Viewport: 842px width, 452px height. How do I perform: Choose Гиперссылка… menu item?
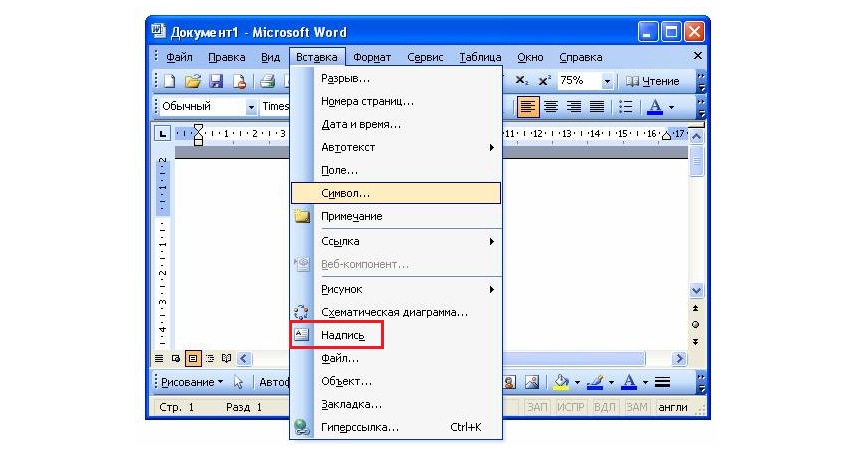pyautogui.click(x=396, y=427)
